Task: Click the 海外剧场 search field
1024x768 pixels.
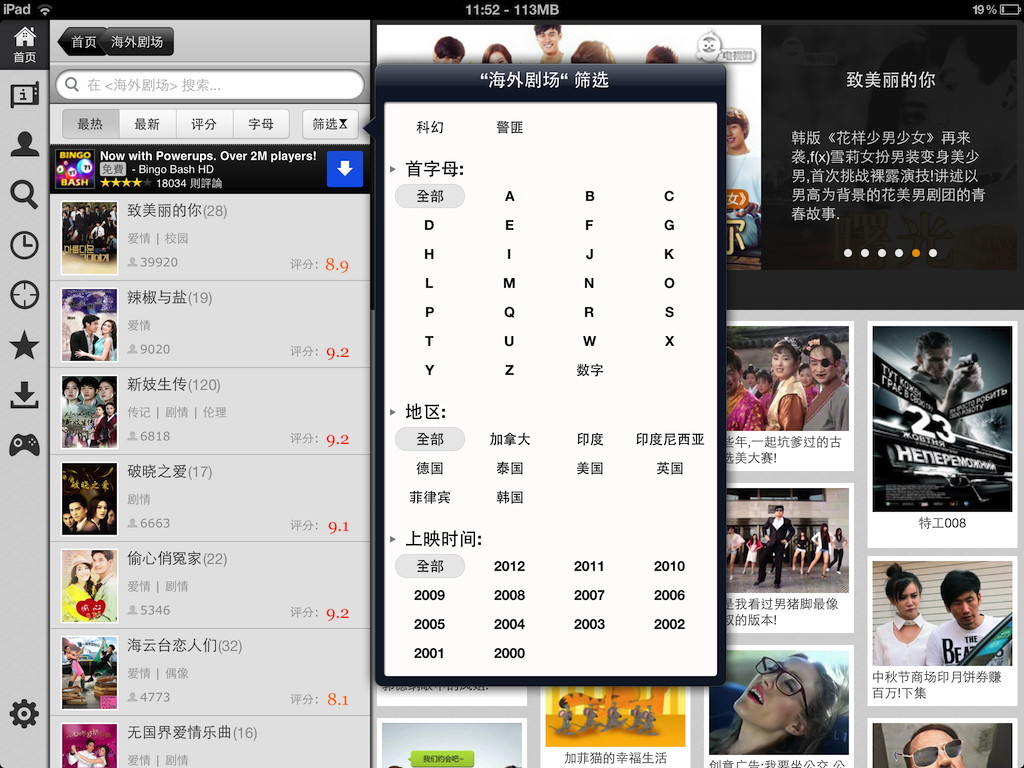Action: (210, 85)
